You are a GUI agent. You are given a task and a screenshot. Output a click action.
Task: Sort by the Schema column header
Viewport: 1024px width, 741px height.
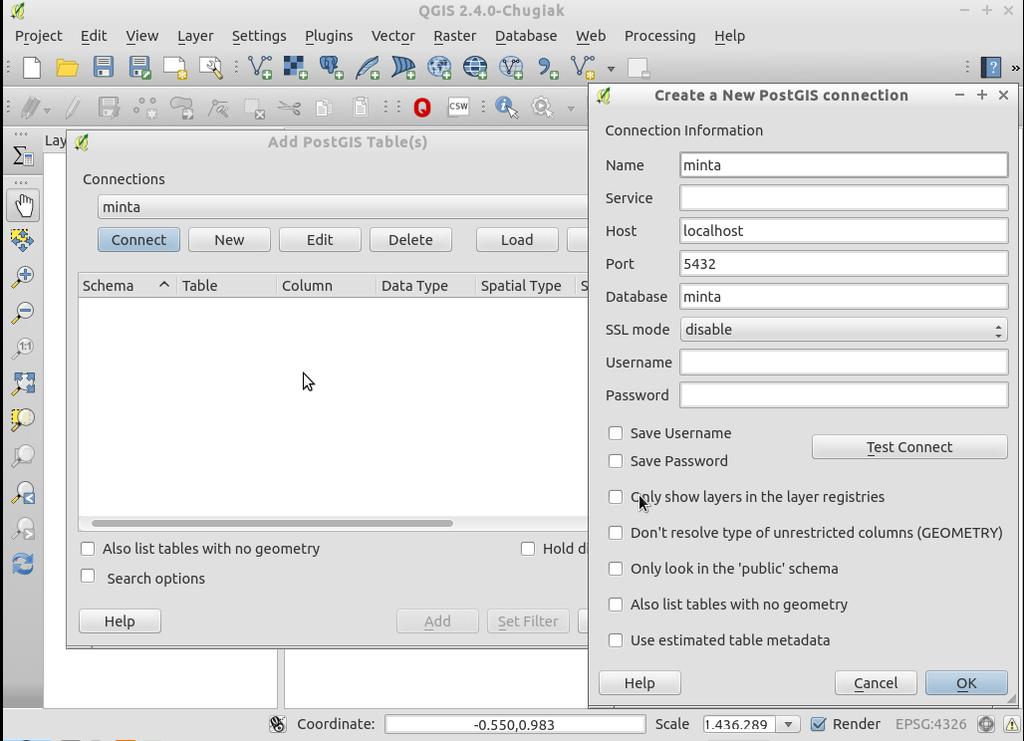[x=127, y=285]
